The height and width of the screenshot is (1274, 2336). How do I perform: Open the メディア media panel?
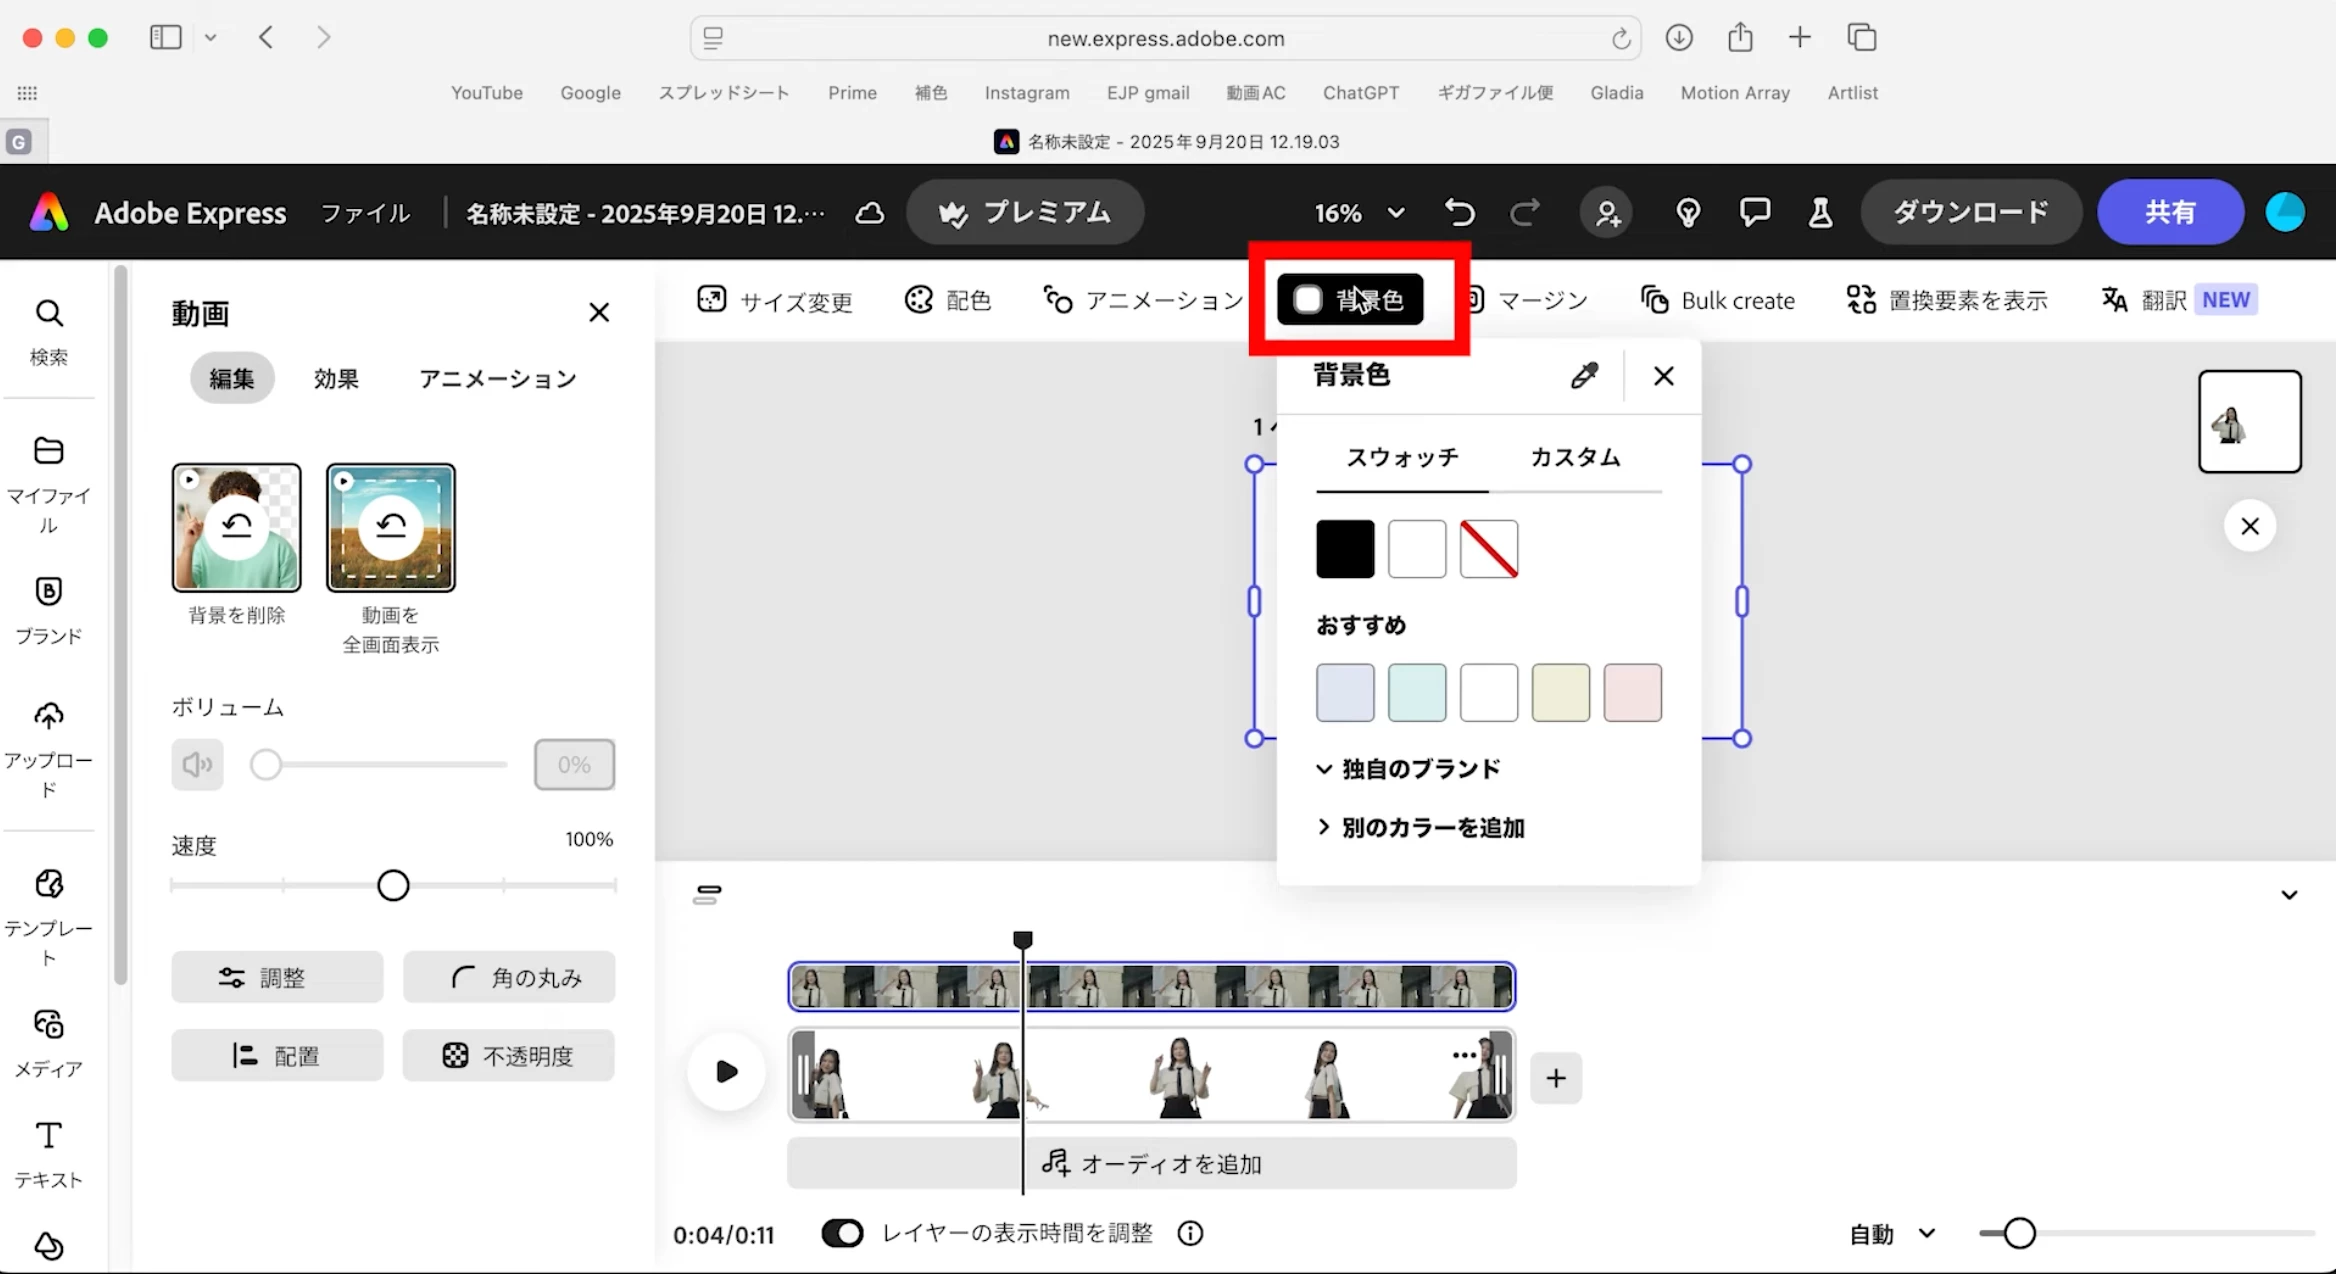[48, 1044]
